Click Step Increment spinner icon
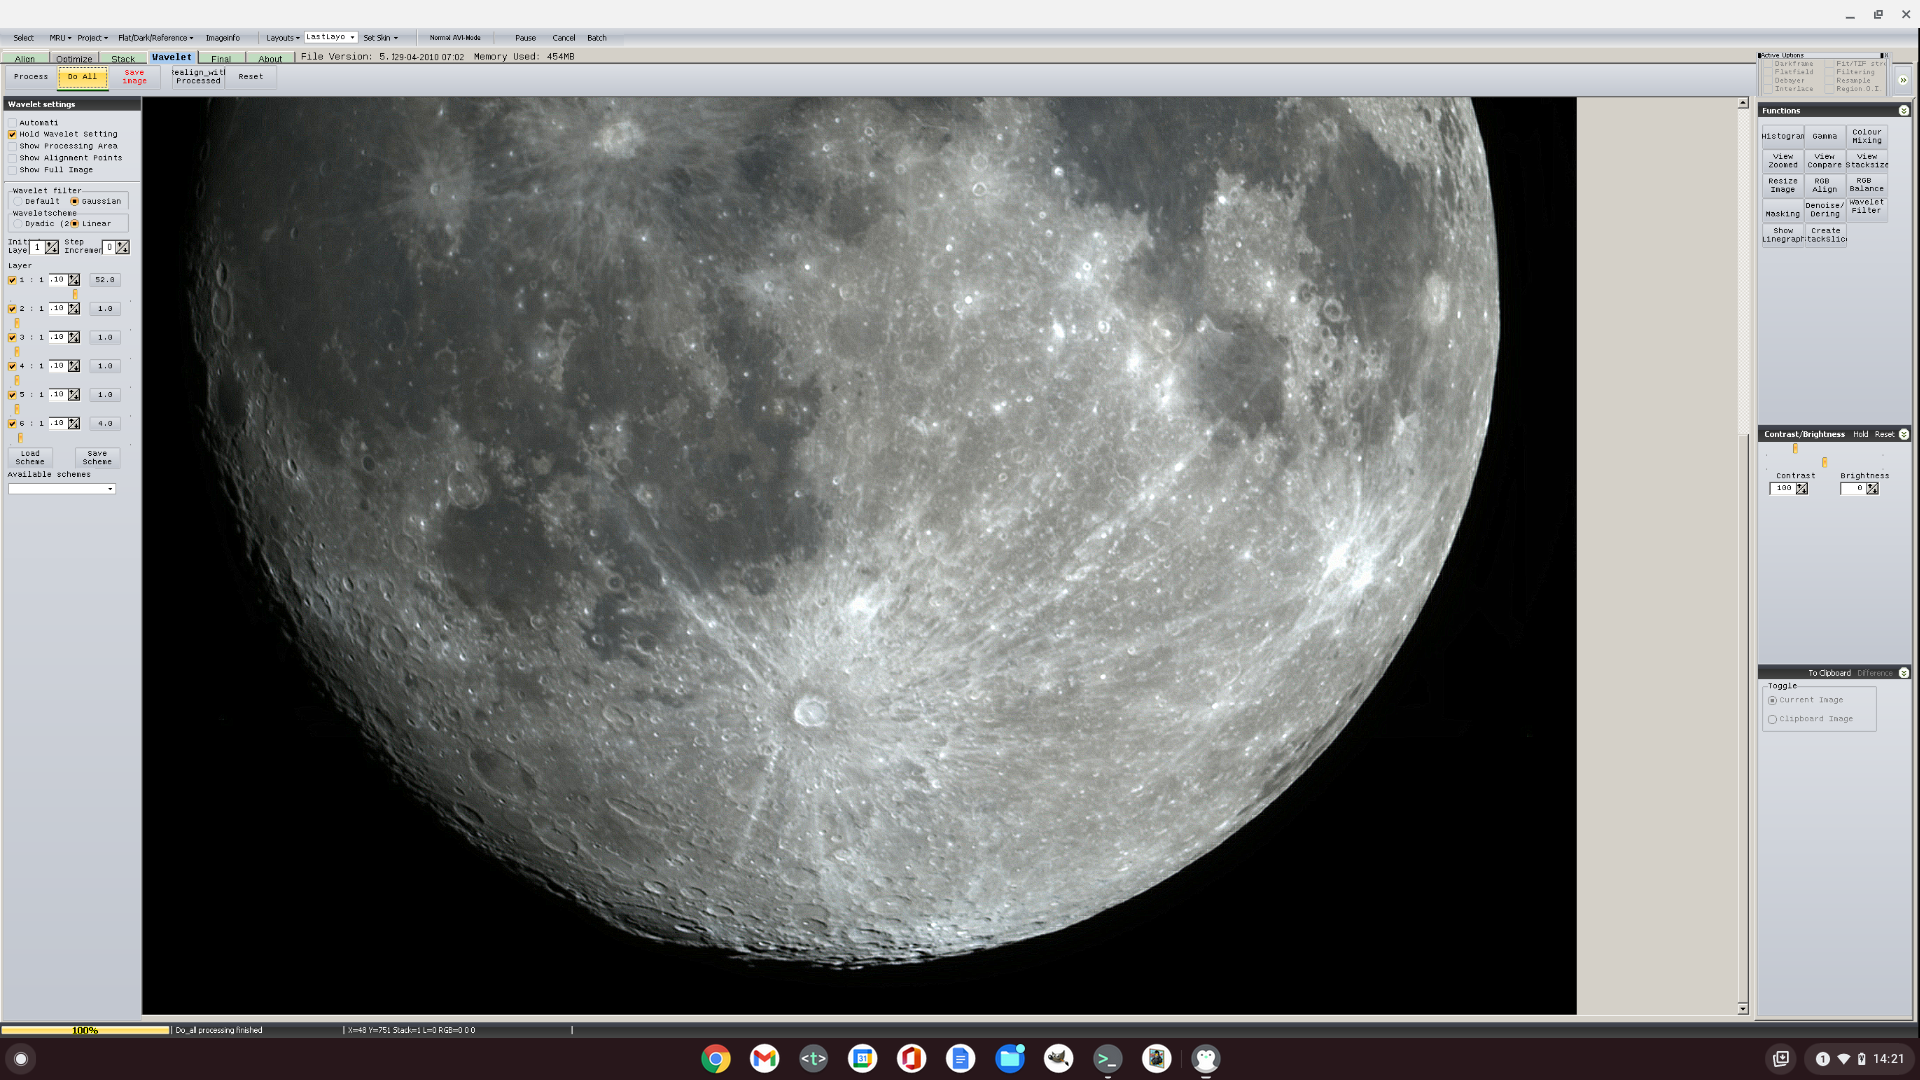1920x1080 pixels. [122, 247]
